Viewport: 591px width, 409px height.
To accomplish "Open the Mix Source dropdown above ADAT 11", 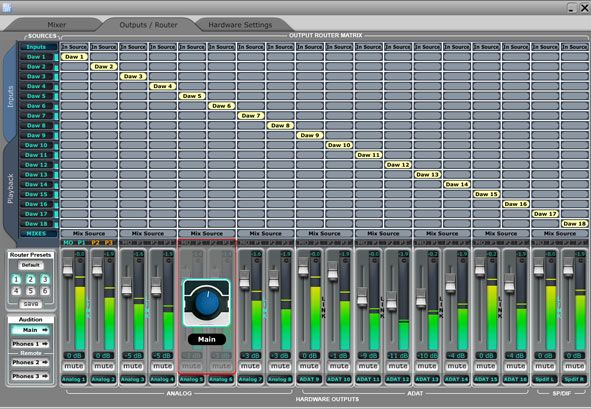I will (x=383, y=233).
